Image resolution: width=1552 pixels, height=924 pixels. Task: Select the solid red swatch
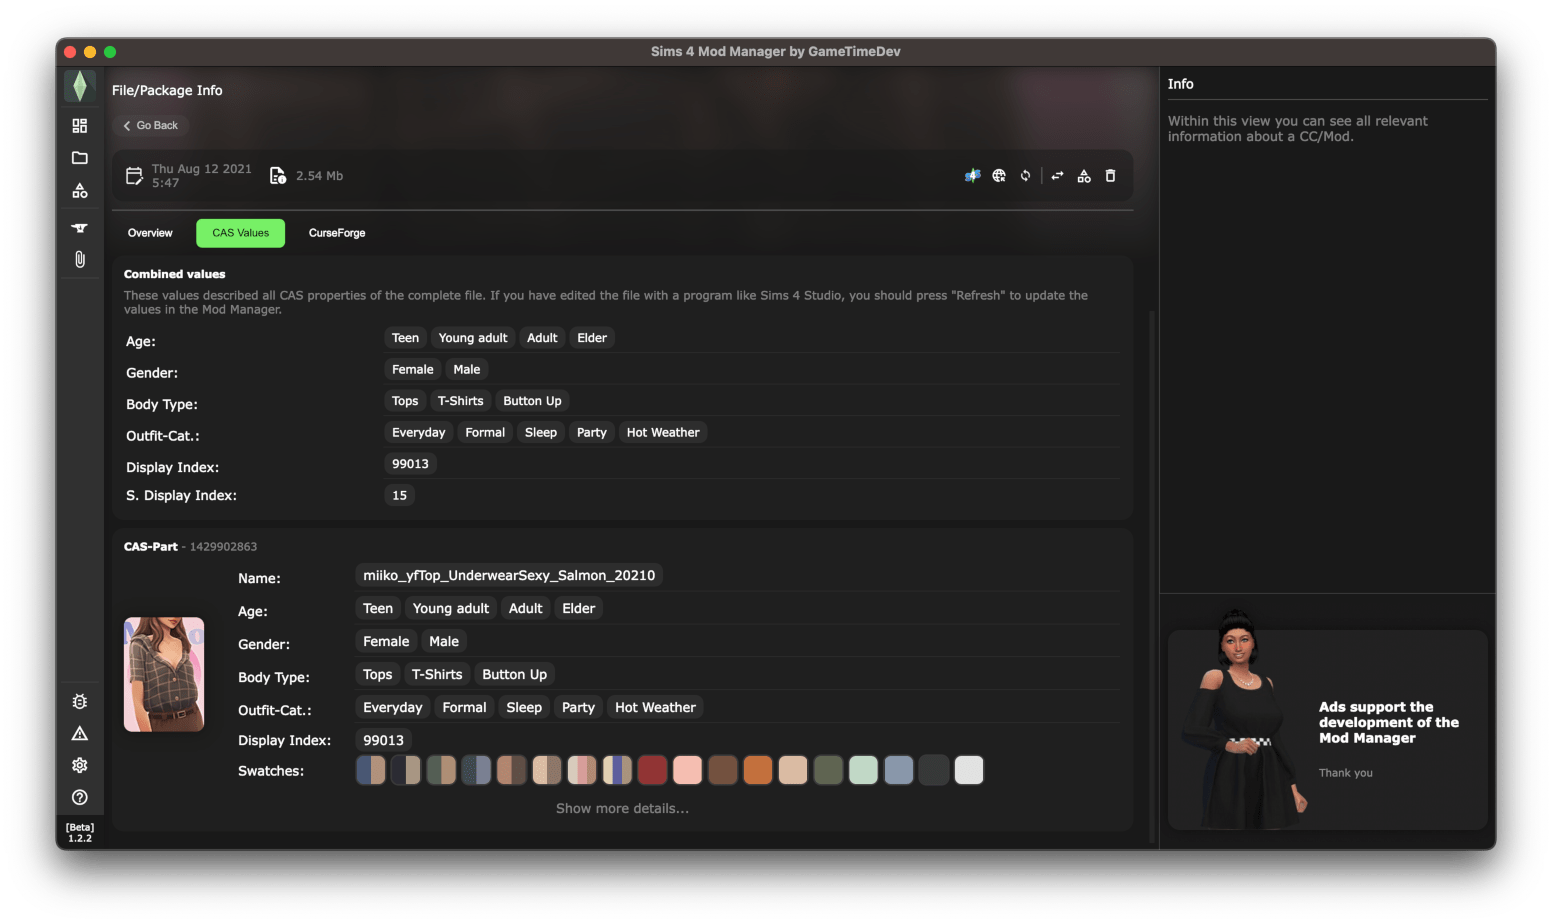[652, 770]
